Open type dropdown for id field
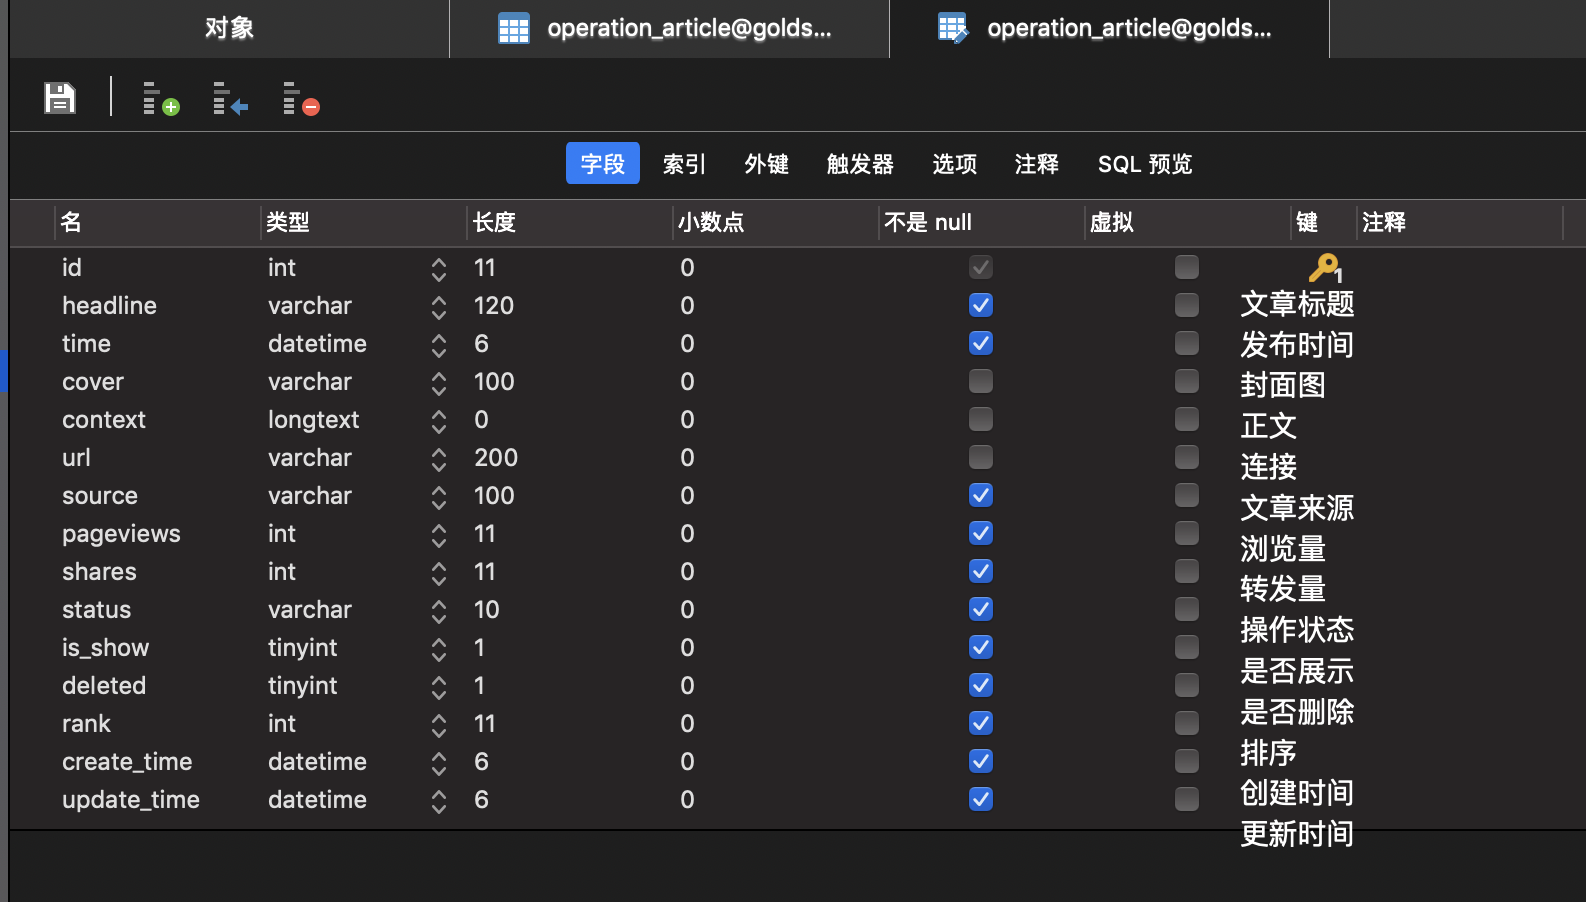The height and width of the screenshot is (902, 1586). 439,269
